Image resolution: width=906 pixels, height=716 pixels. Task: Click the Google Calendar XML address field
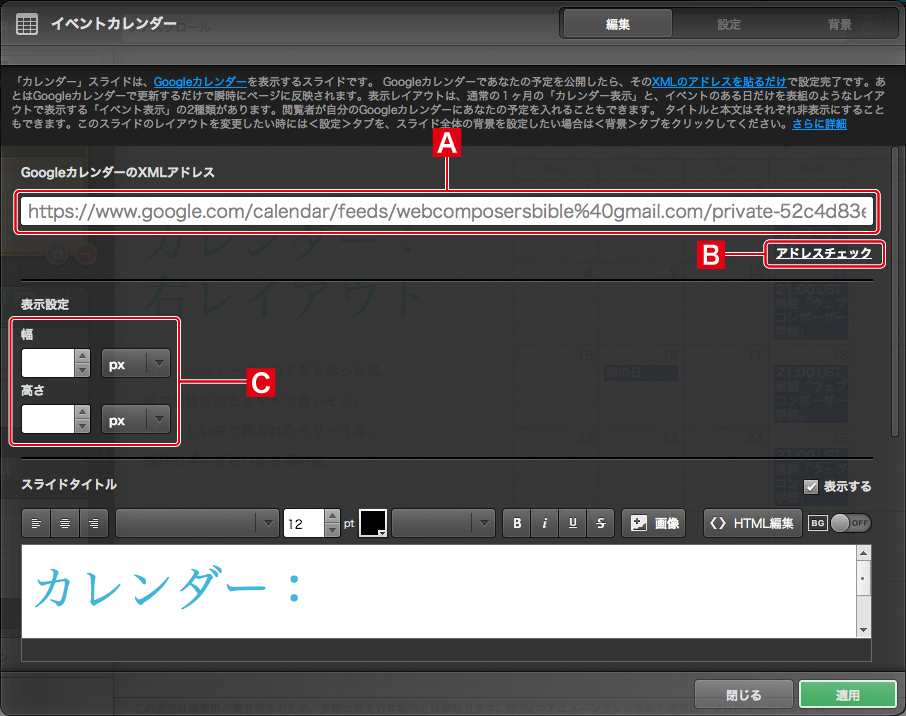[x=447, y=212]
